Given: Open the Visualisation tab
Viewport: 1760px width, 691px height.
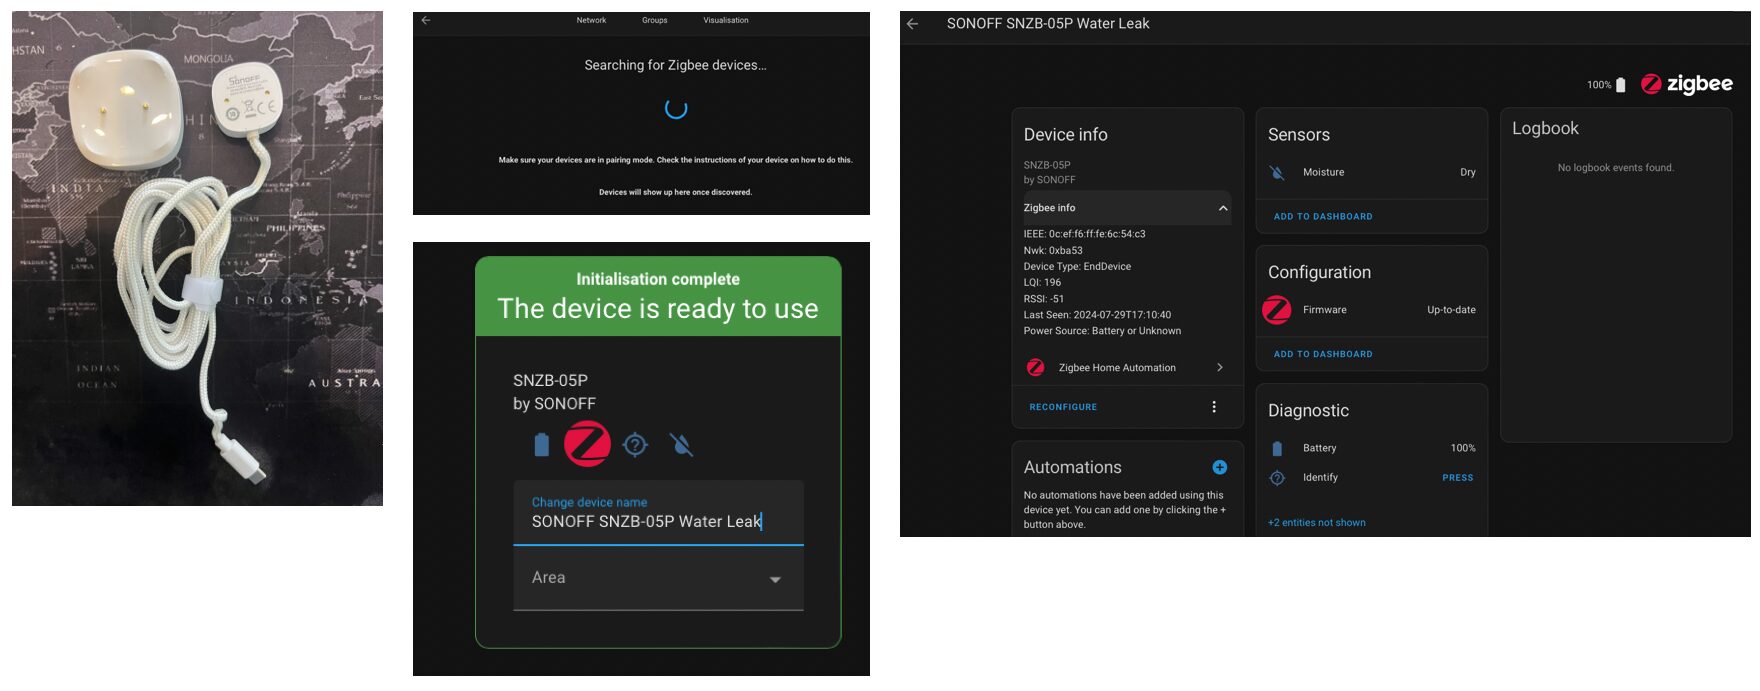Looking at the screenshot, I should coord(726,20).
